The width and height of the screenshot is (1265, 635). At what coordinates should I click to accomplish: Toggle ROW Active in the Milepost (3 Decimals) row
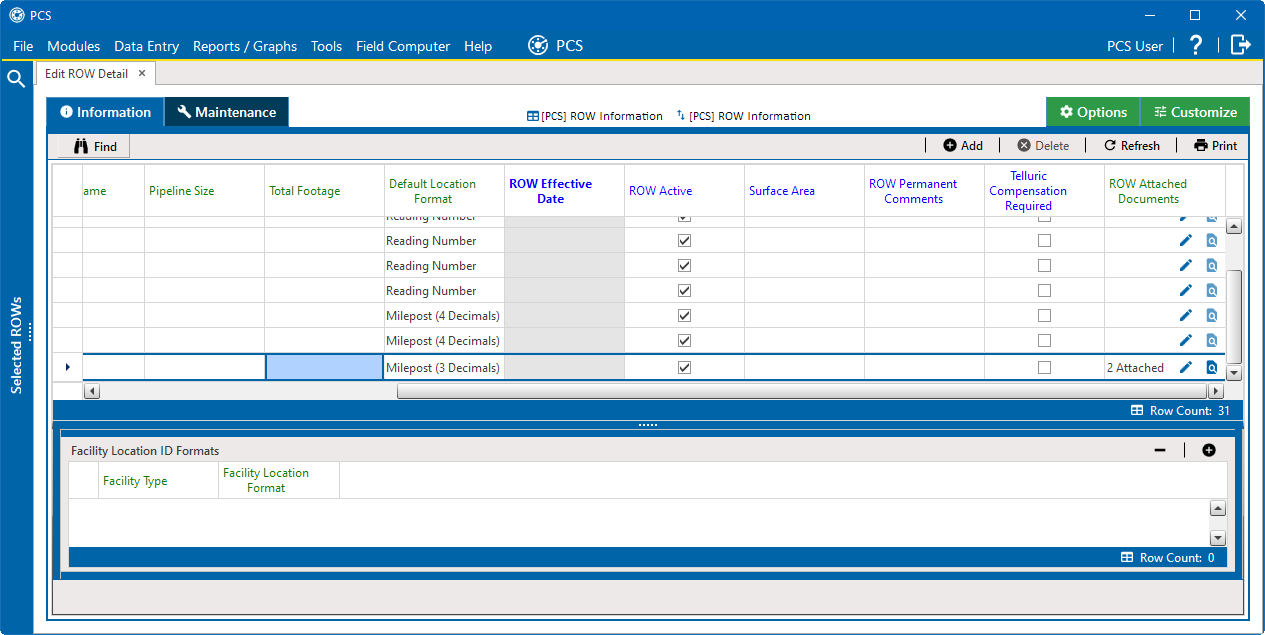click(x=685, y=367)
